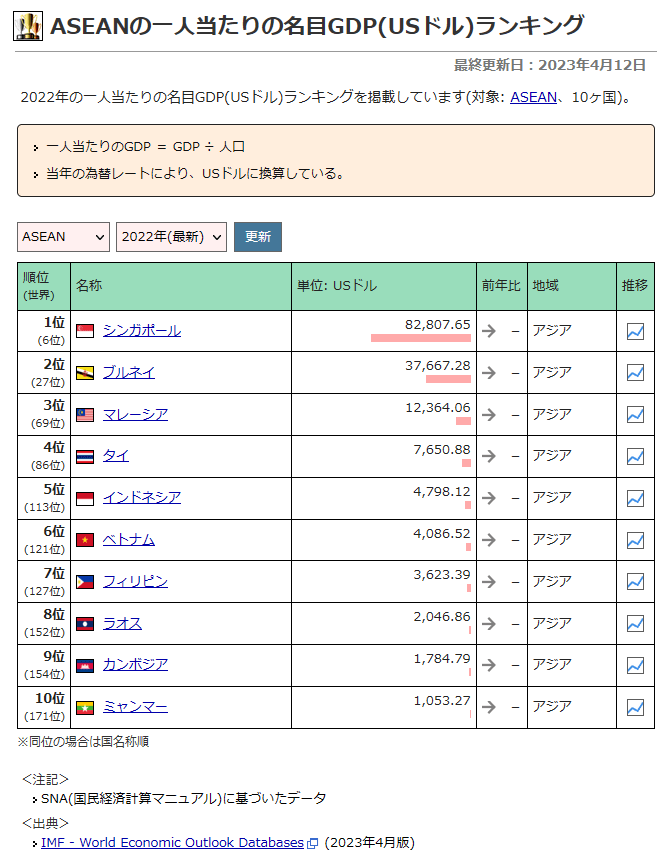Click the trend chart icon for Myanmar

pos(635,707)
